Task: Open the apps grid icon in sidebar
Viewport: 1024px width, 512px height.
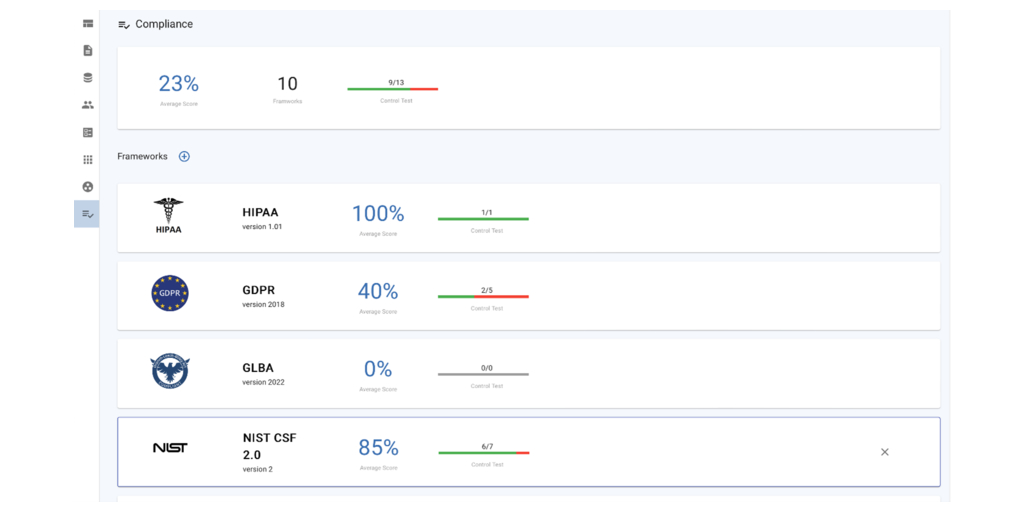Action: 88,159
